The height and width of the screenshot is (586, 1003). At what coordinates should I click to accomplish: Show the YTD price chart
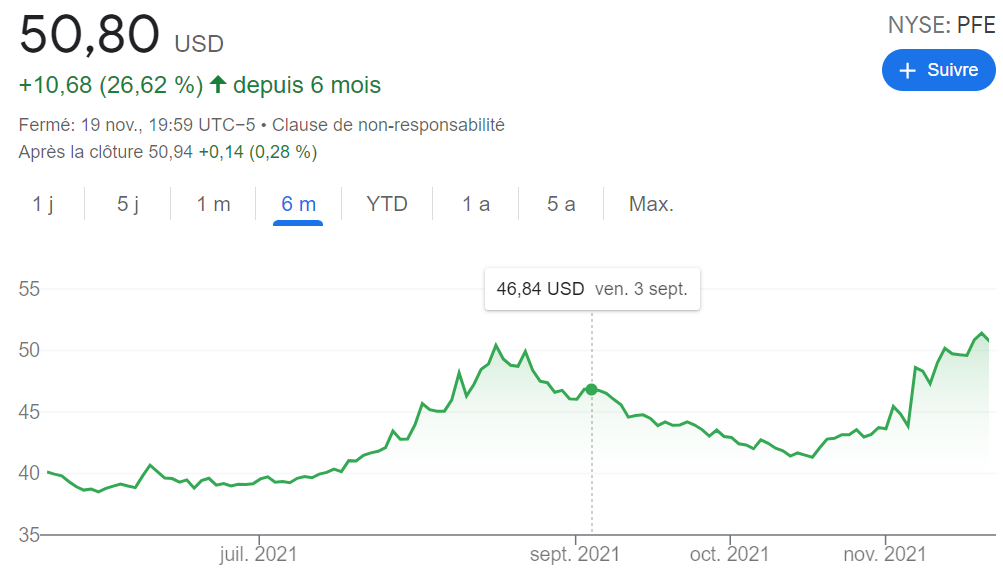[387, 204]
